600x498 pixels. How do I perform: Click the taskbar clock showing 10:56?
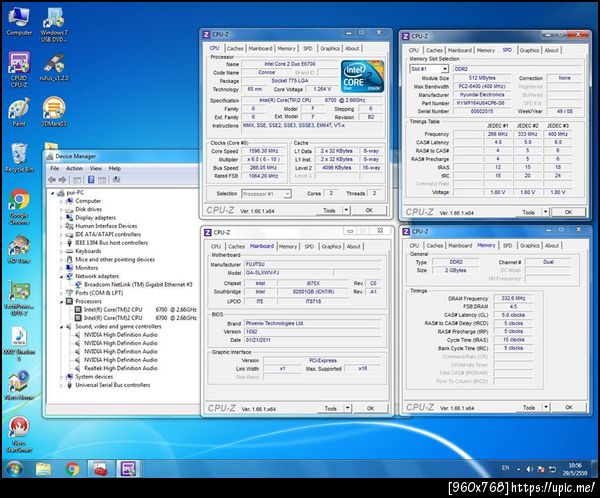click(575, 469)
